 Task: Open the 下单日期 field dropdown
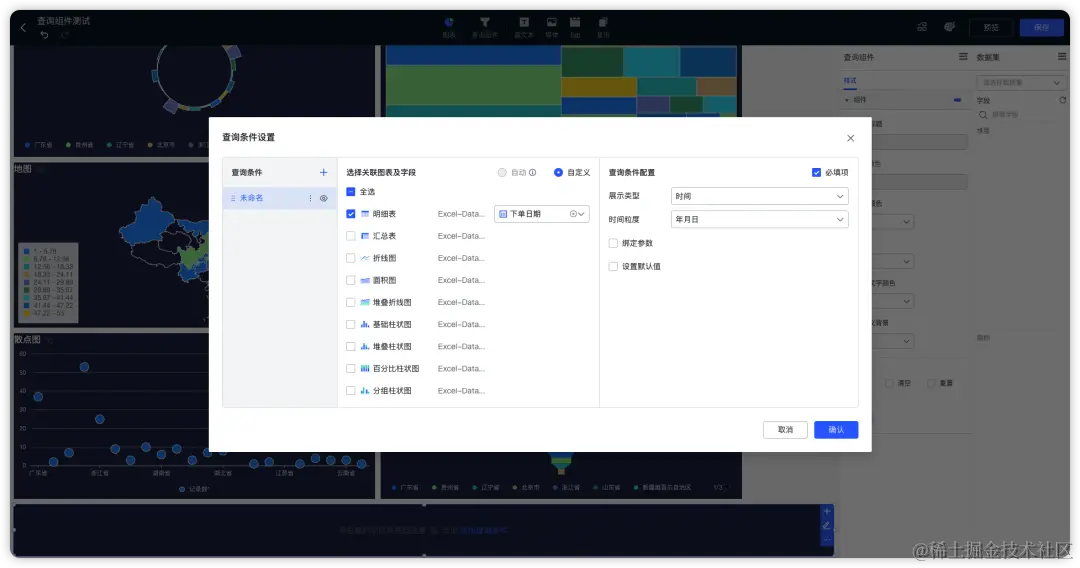pyautogui.click(x=541, y=214)
